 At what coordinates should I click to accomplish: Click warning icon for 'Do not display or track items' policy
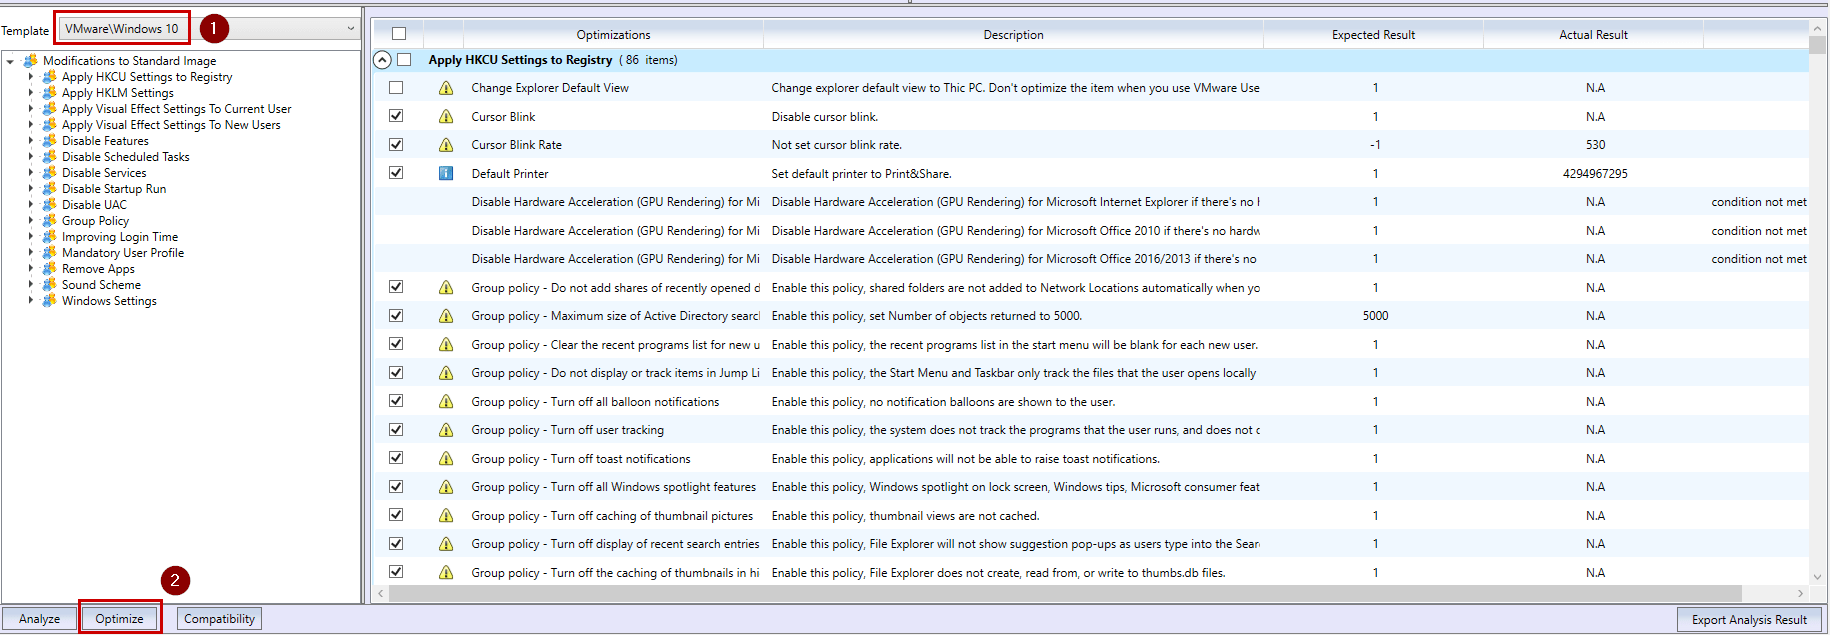pyautogui.click(x=446, y=373)
